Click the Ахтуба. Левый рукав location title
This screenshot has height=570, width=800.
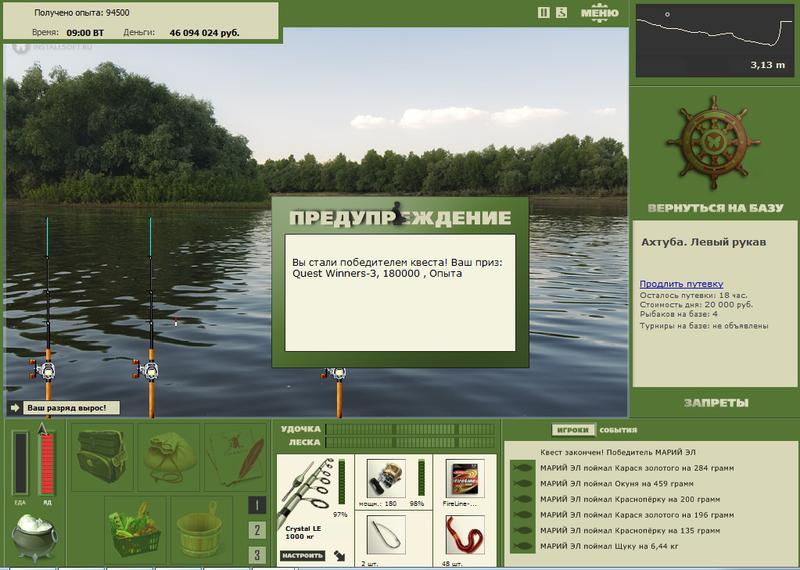click(x=703, y=242)
